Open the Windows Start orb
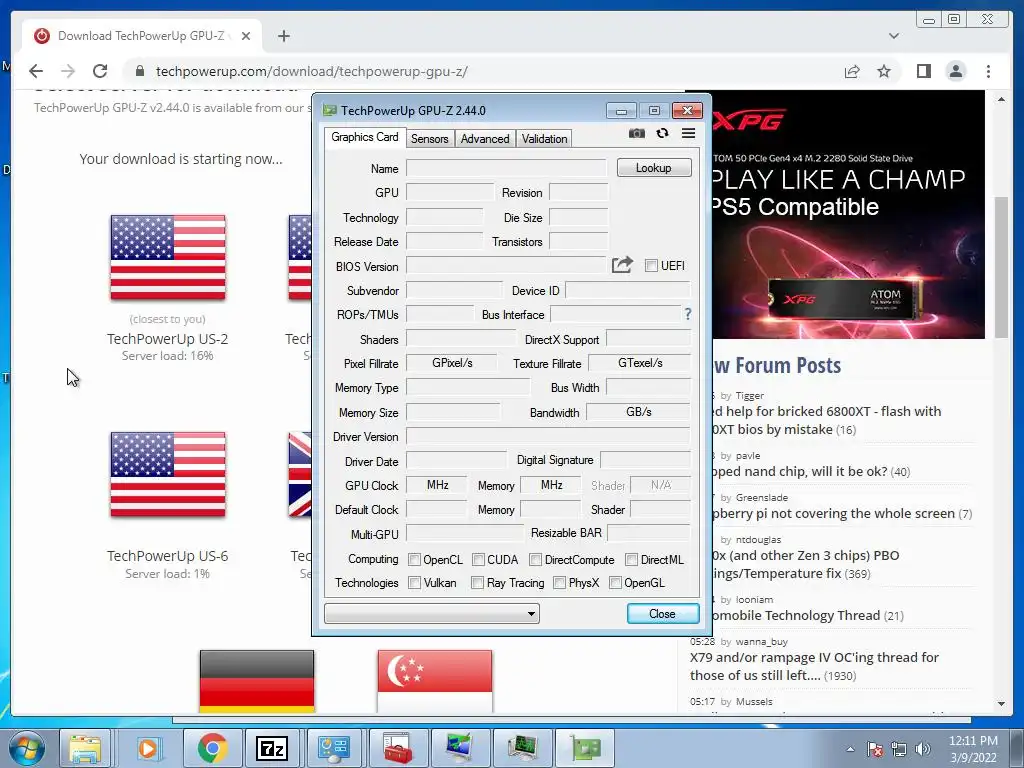 tap(26, 748)
